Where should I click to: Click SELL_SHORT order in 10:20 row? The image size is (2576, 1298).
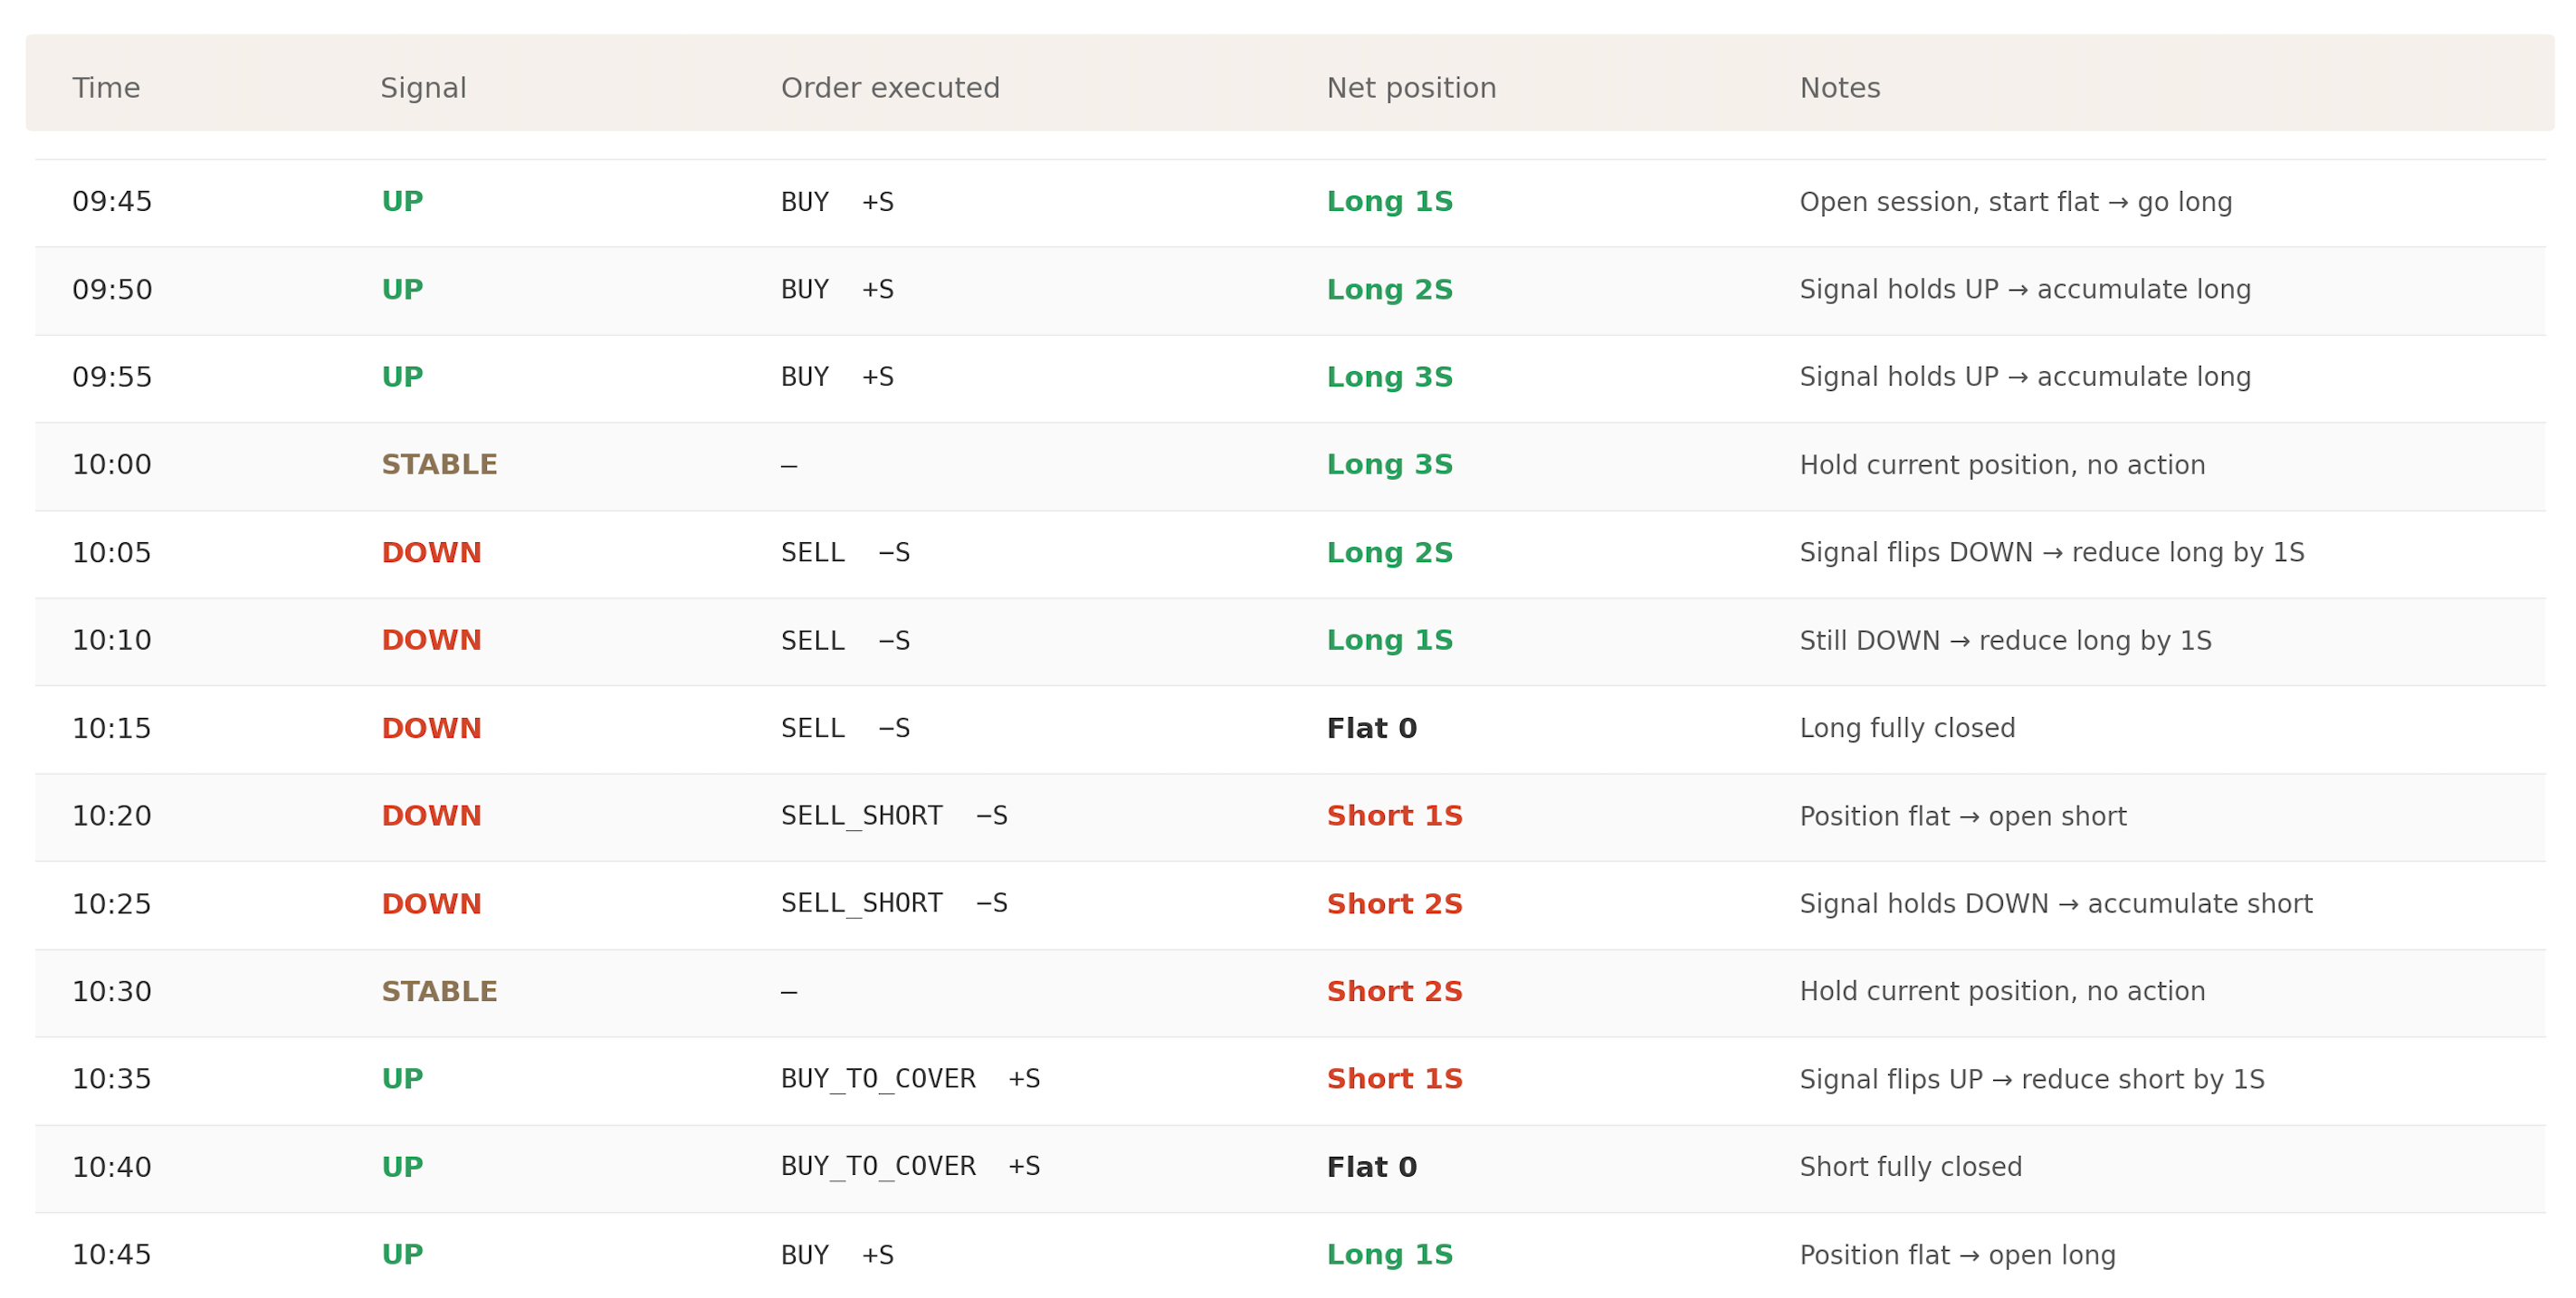pos(861,816)
